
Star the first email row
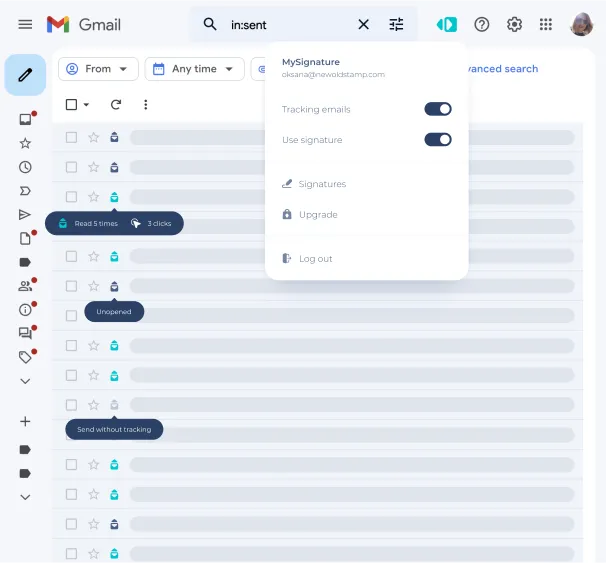click(x=94, y=137)
